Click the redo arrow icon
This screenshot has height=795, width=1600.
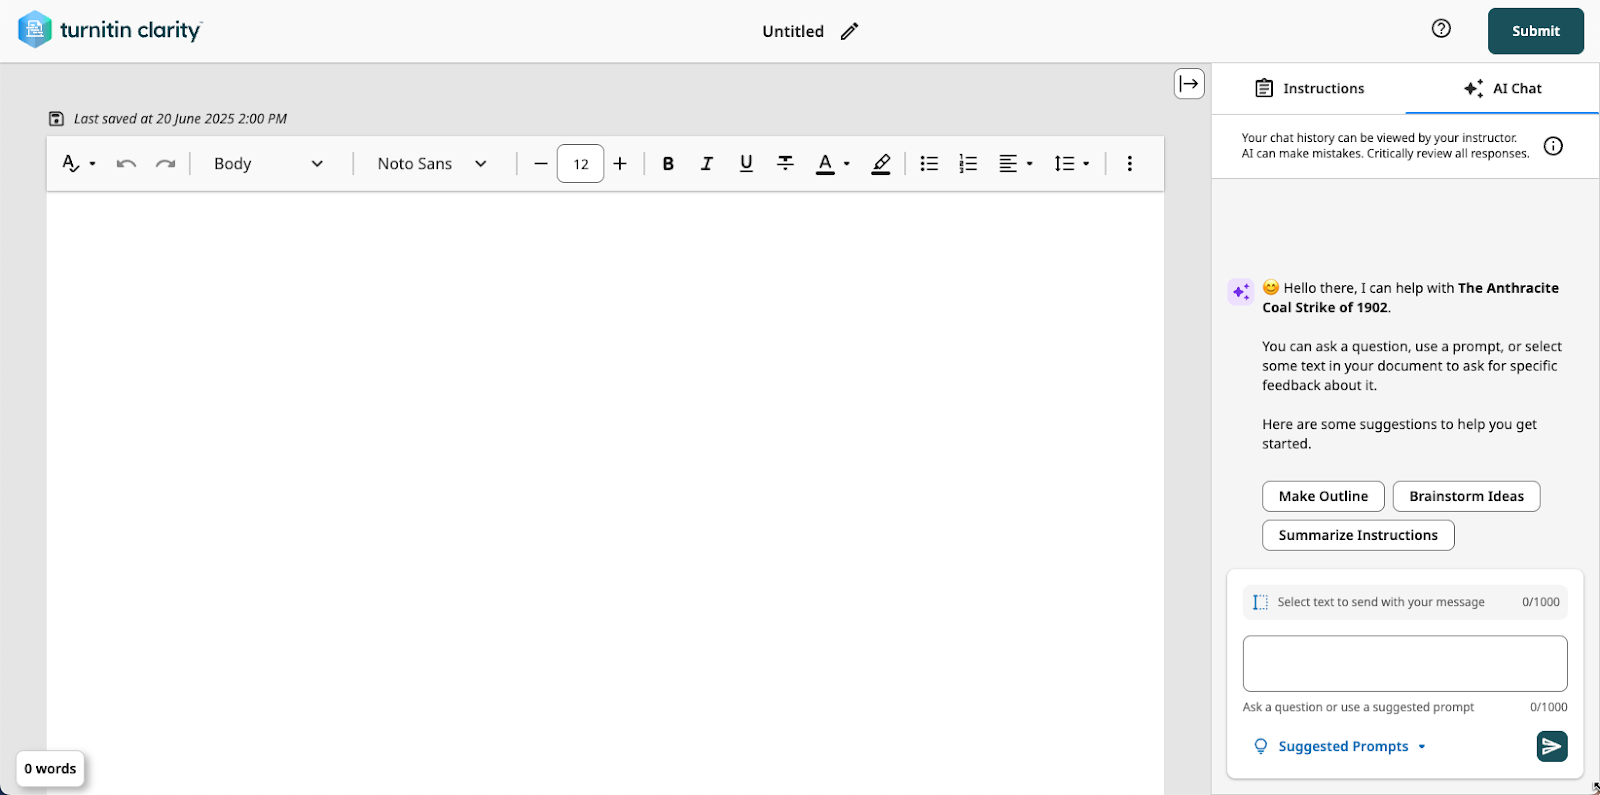pyautogui.click(x=166, y=164)
